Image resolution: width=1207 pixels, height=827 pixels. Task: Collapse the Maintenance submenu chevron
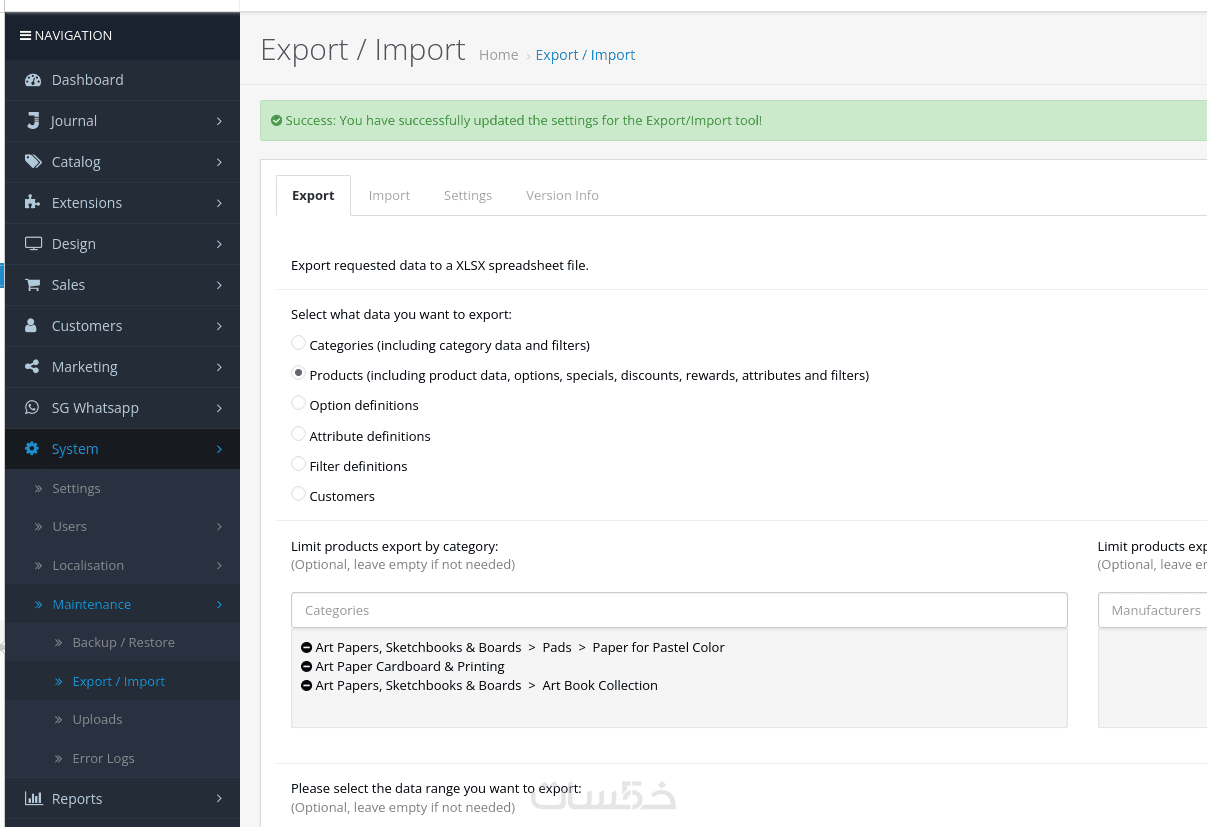(x=219, y=605)
